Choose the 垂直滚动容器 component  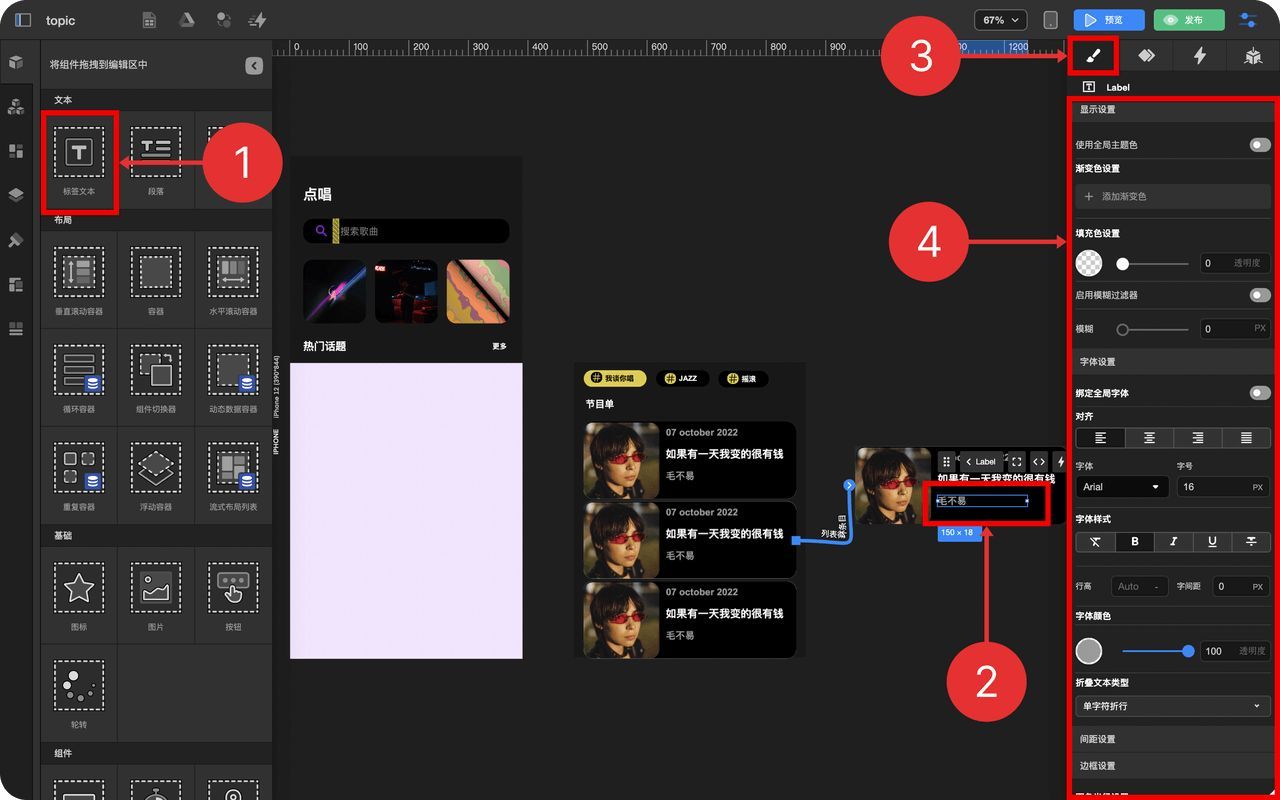pos(79,281)
